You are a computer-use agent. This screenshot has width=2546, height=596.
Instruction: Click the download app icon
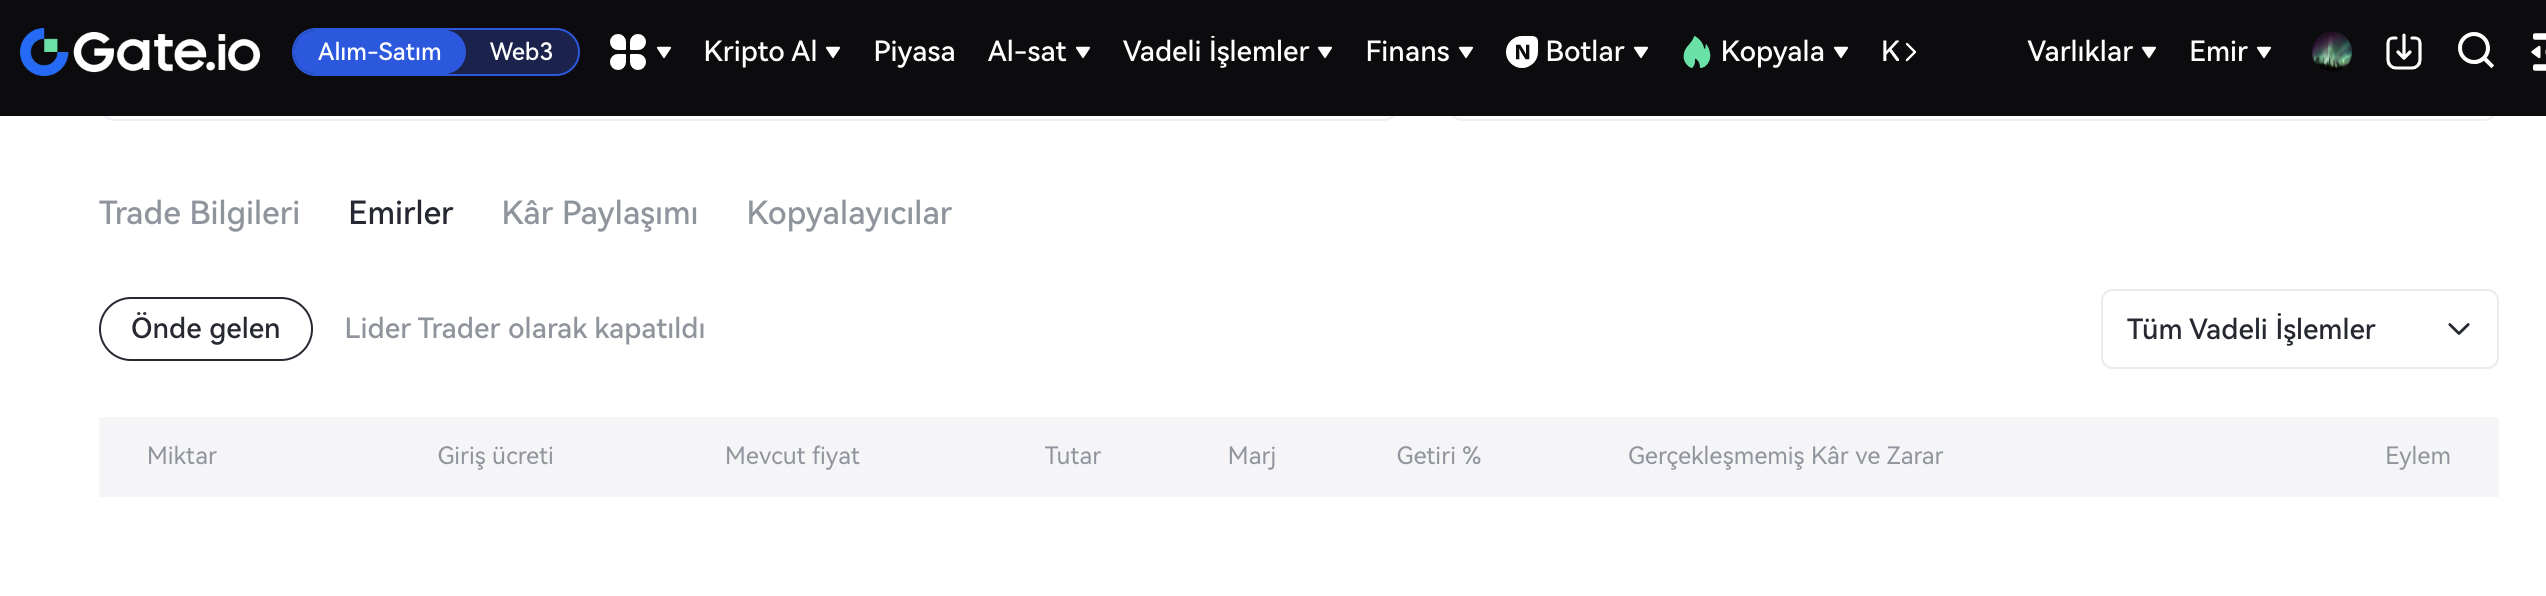(x=2404, y=52)
